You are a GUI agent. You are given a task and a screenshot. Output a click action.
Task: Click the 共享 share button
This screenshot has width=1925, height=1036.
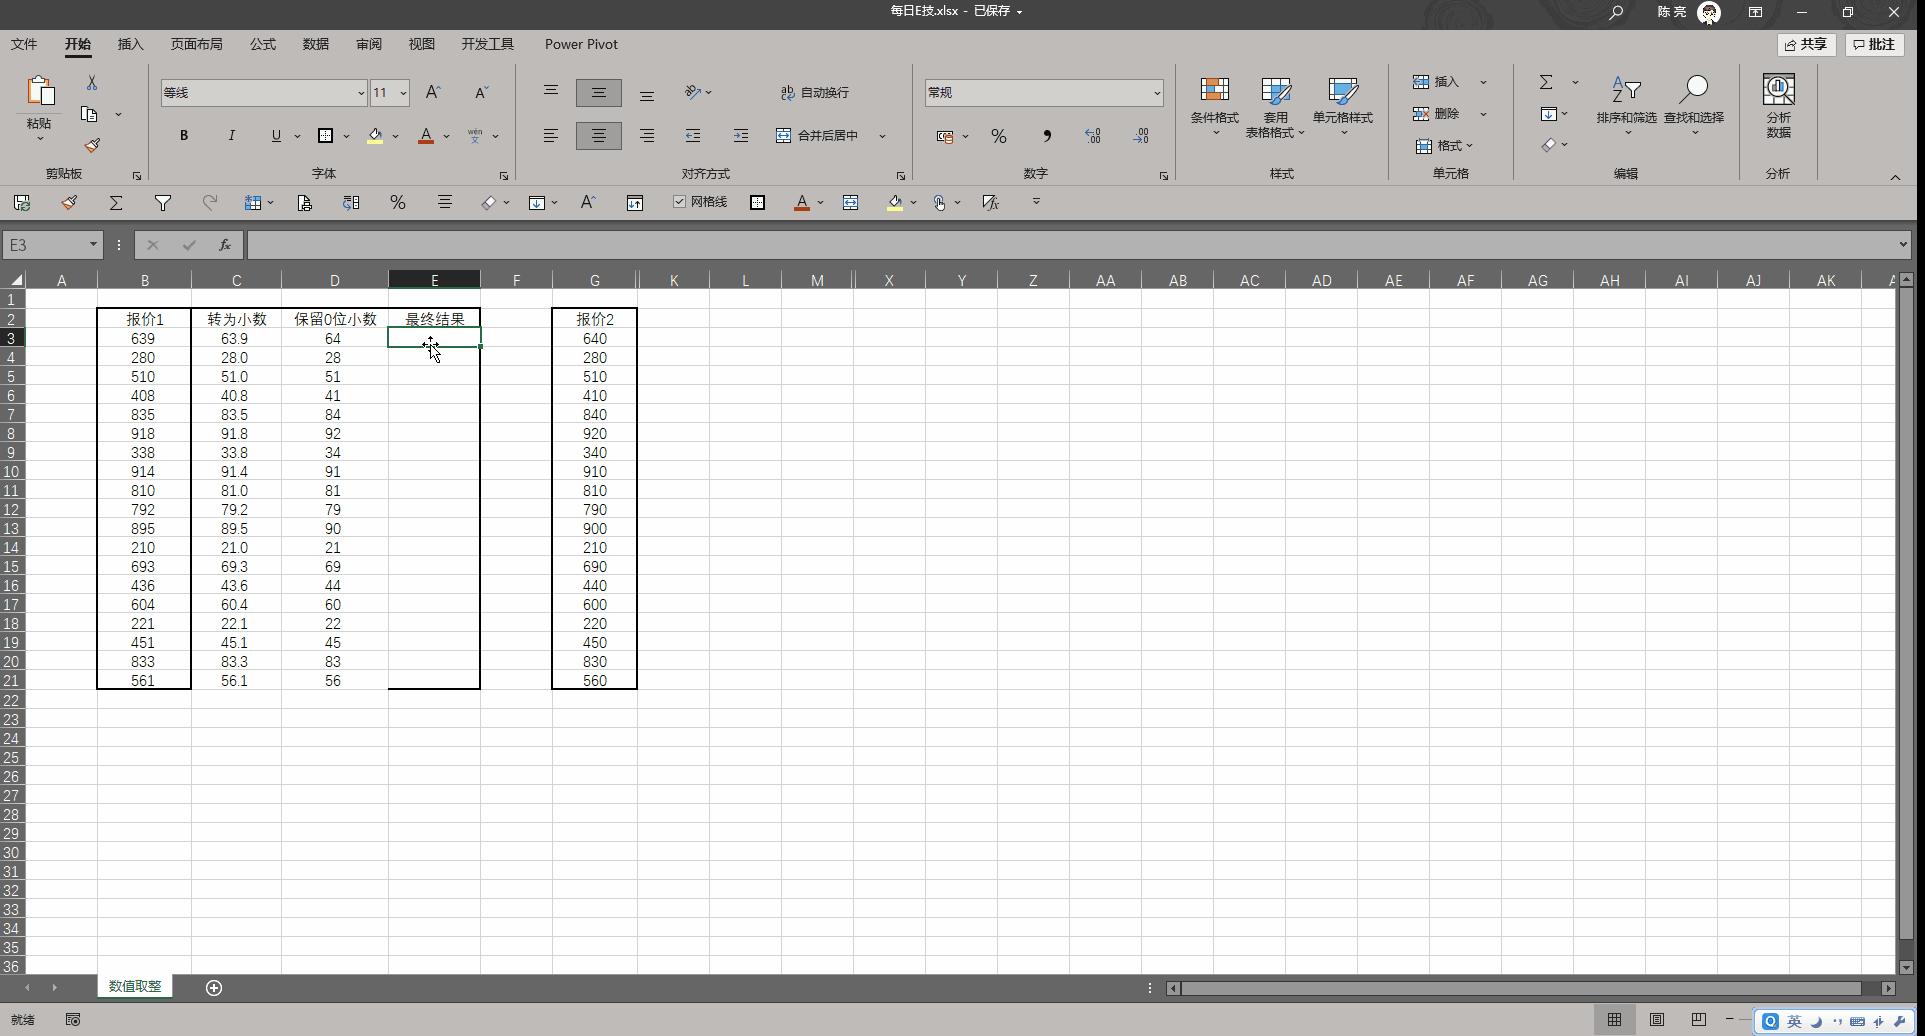1805,44
